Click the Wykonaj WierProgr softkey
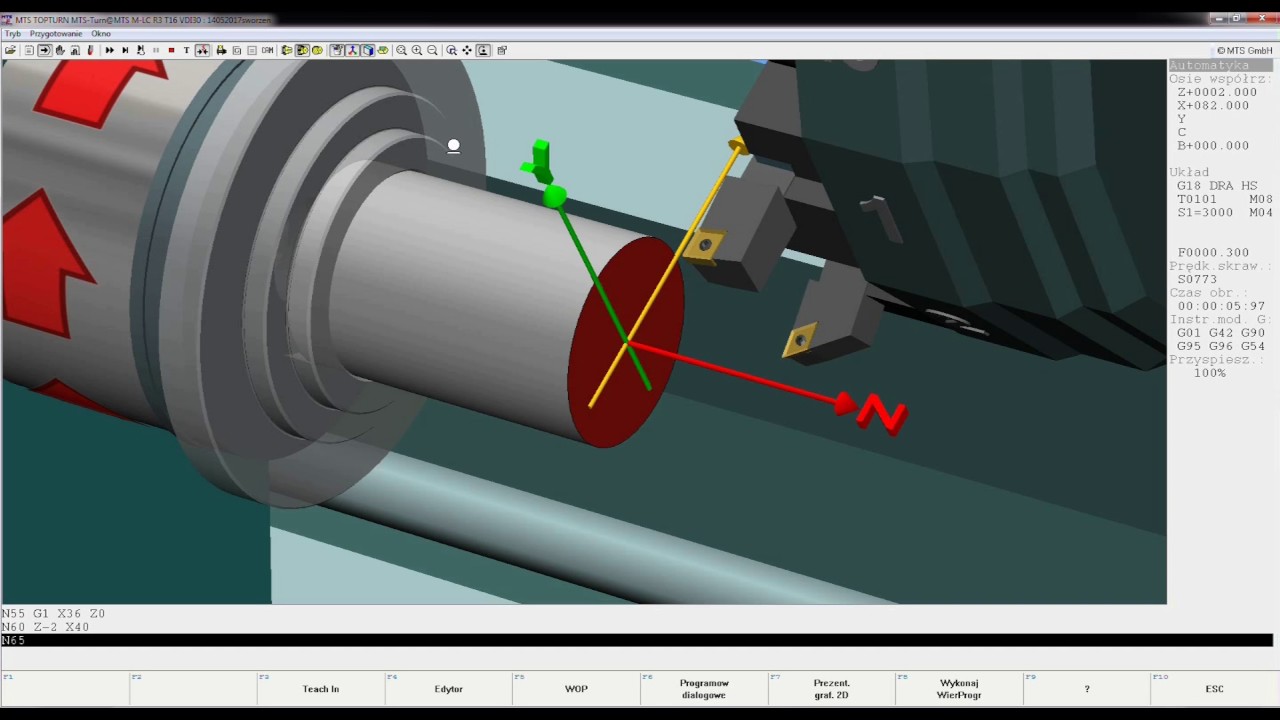 959,689
